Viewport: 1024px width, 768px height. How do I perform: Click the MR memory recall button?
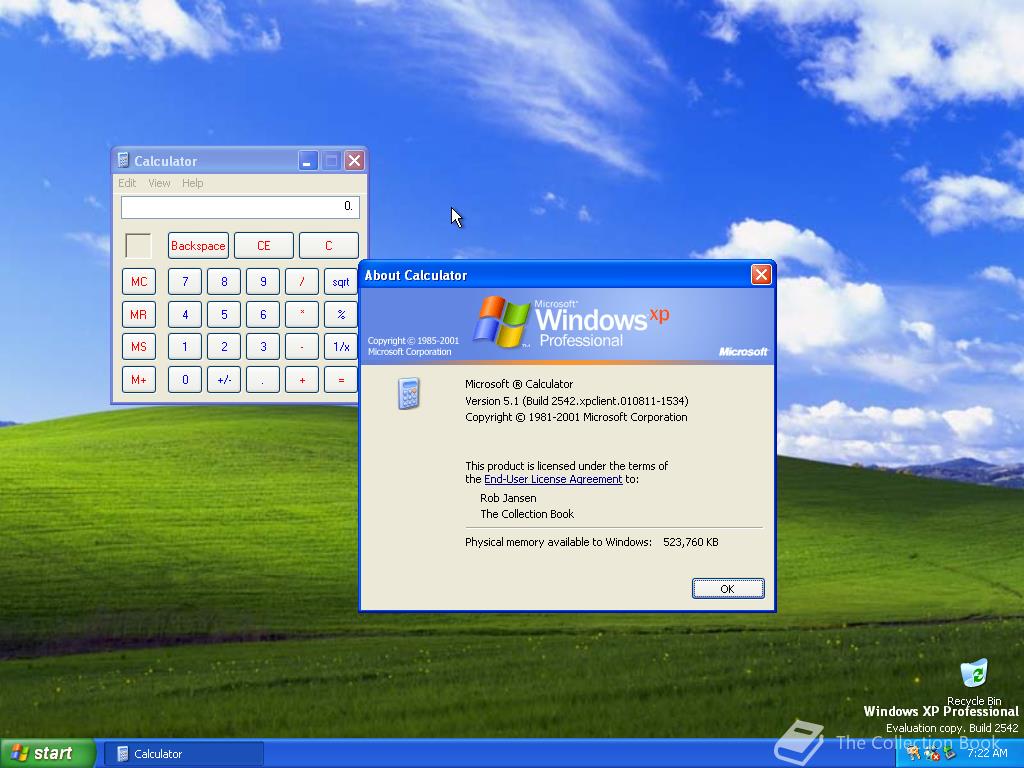coord(138,314)
